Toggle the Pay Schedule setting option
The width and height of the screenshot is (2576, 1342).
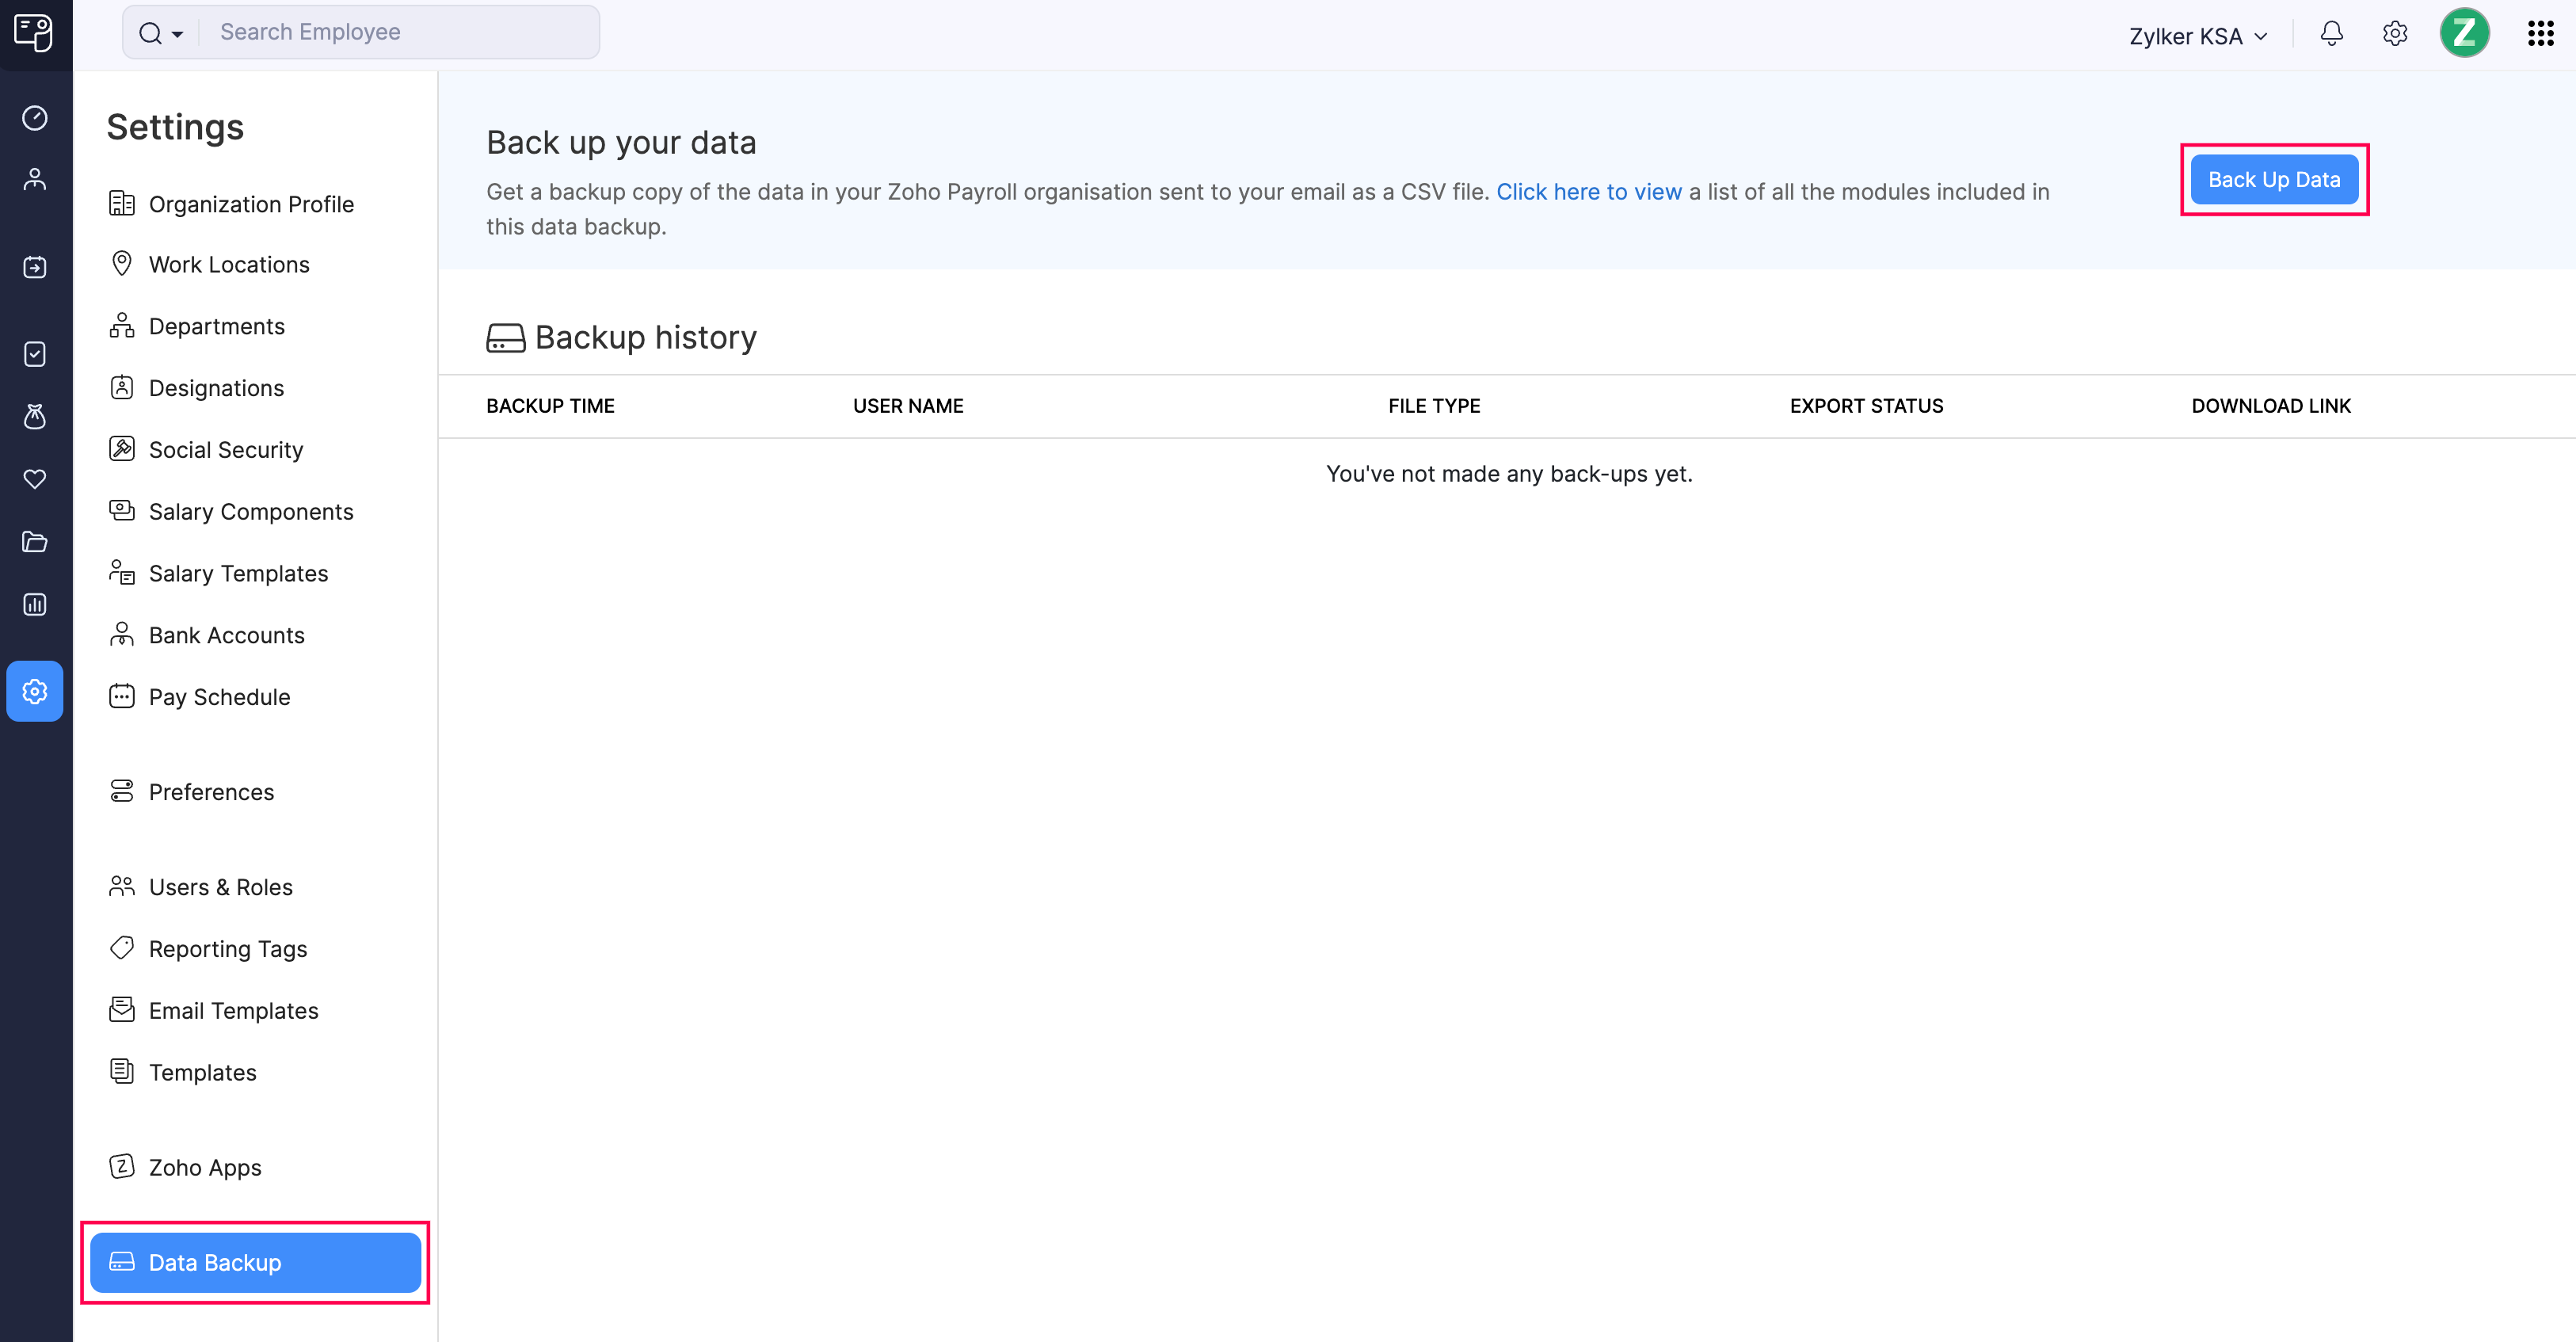pyautogui.click(x=218, y=696)
